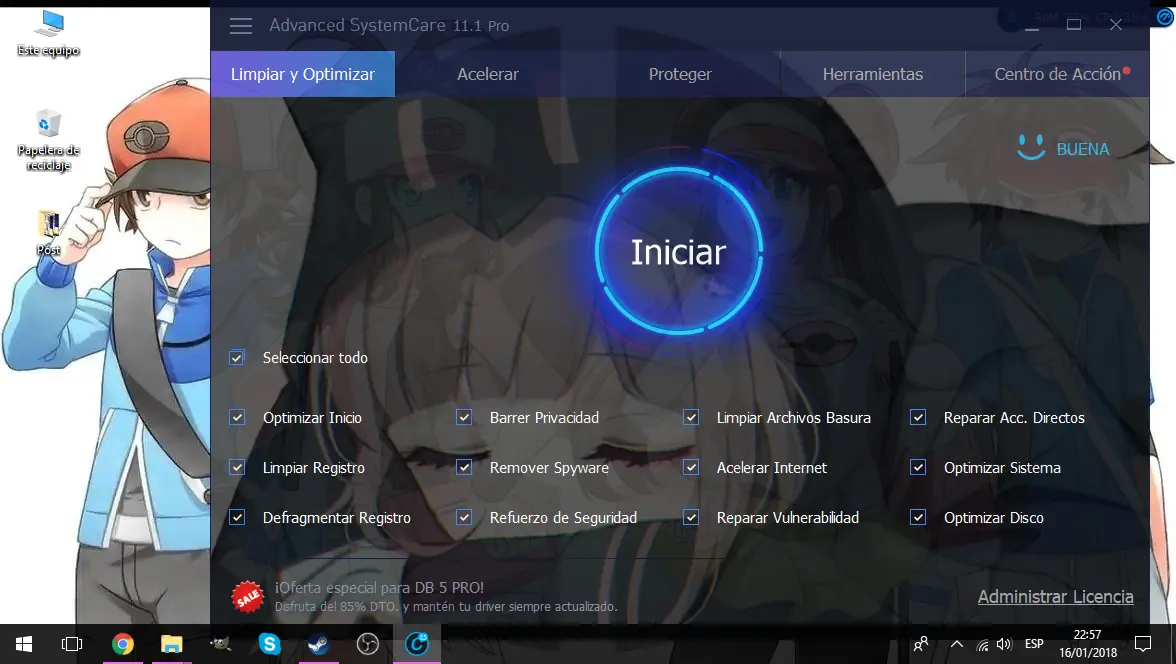Screen dimensions: 1176x664
Task: Click the volume speaker tray icon
Action: coord(1004,644)
